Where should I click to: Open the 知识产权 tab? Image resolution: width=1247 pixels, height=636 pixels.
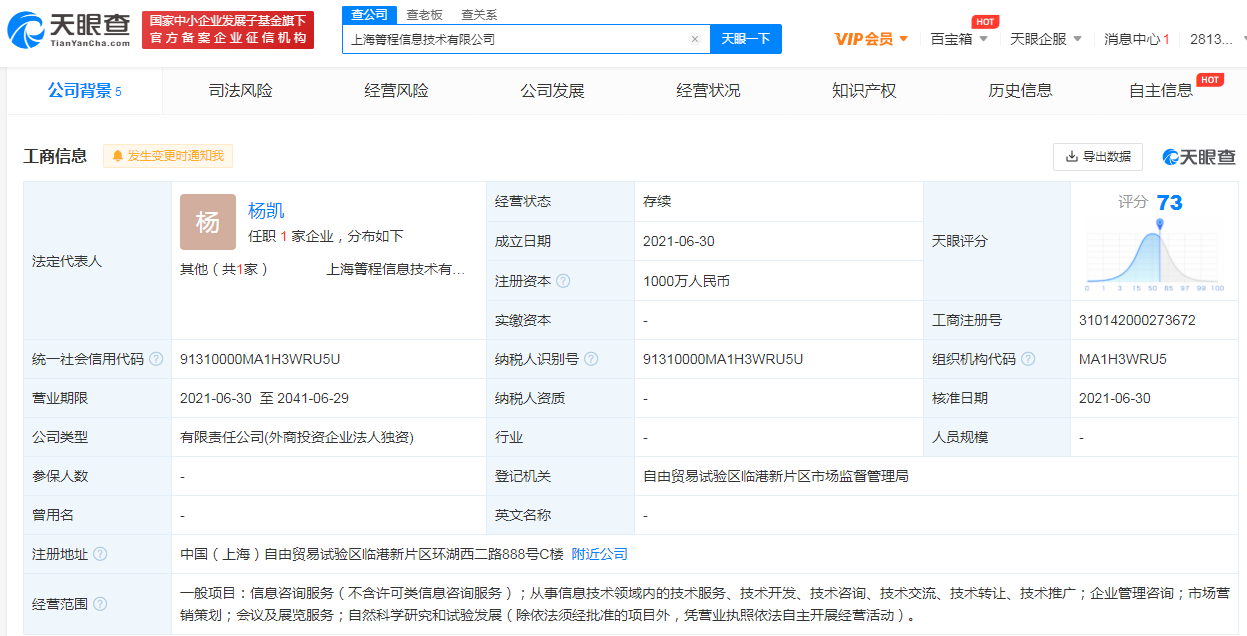864,91
